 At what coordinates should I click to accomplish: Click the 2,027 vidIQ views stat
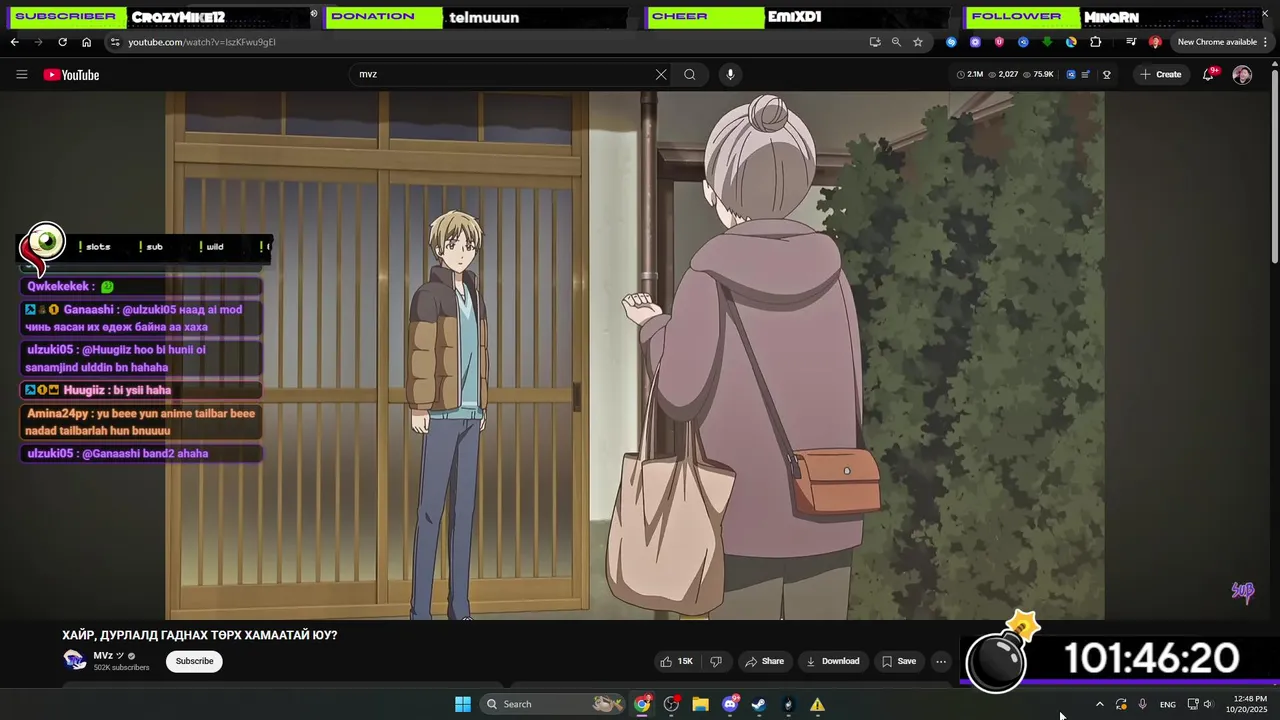(x=1004, y=75)
